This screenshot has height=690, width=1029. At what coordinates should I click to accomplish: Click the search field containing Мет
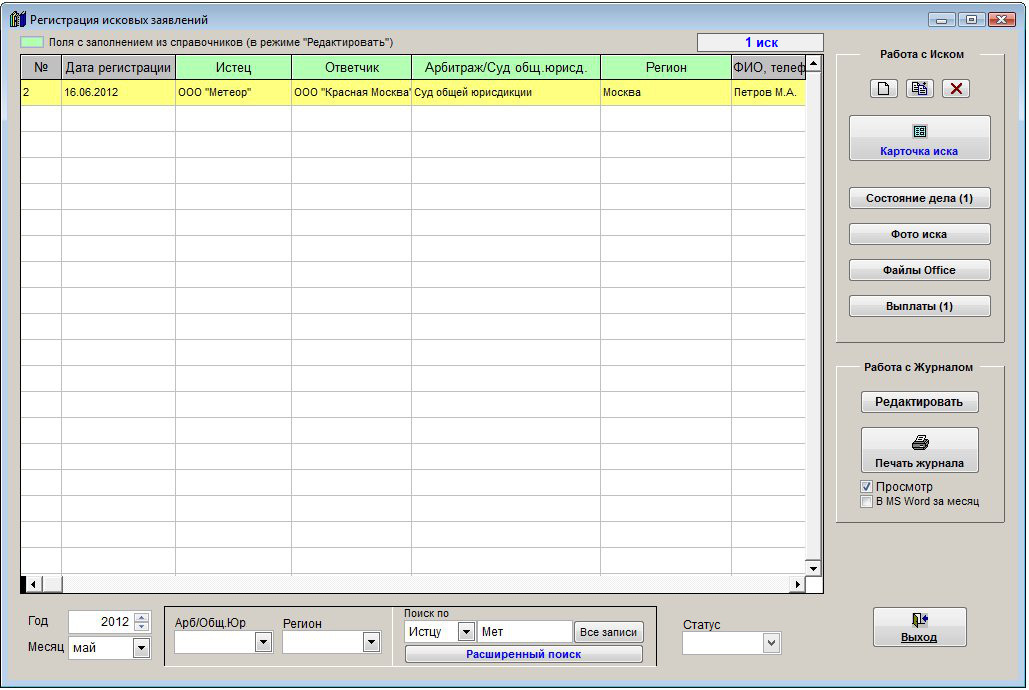click(524, 632)
